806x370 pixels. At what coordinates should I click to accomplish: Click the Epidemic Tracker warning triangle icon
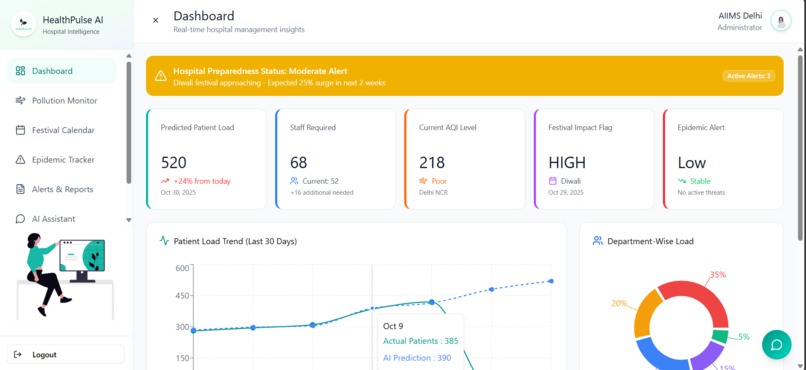pyautogui.click(x=21, y=160)
